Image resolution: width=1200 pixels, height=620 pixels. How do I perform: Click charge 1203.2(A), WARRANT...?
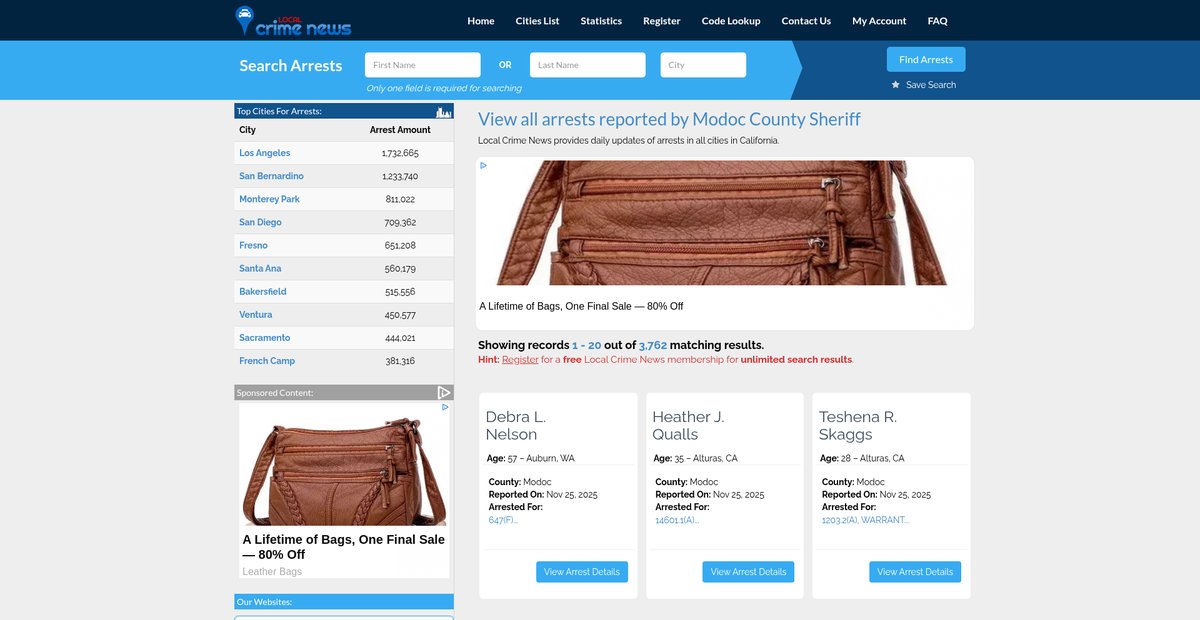tap(865, 520)
